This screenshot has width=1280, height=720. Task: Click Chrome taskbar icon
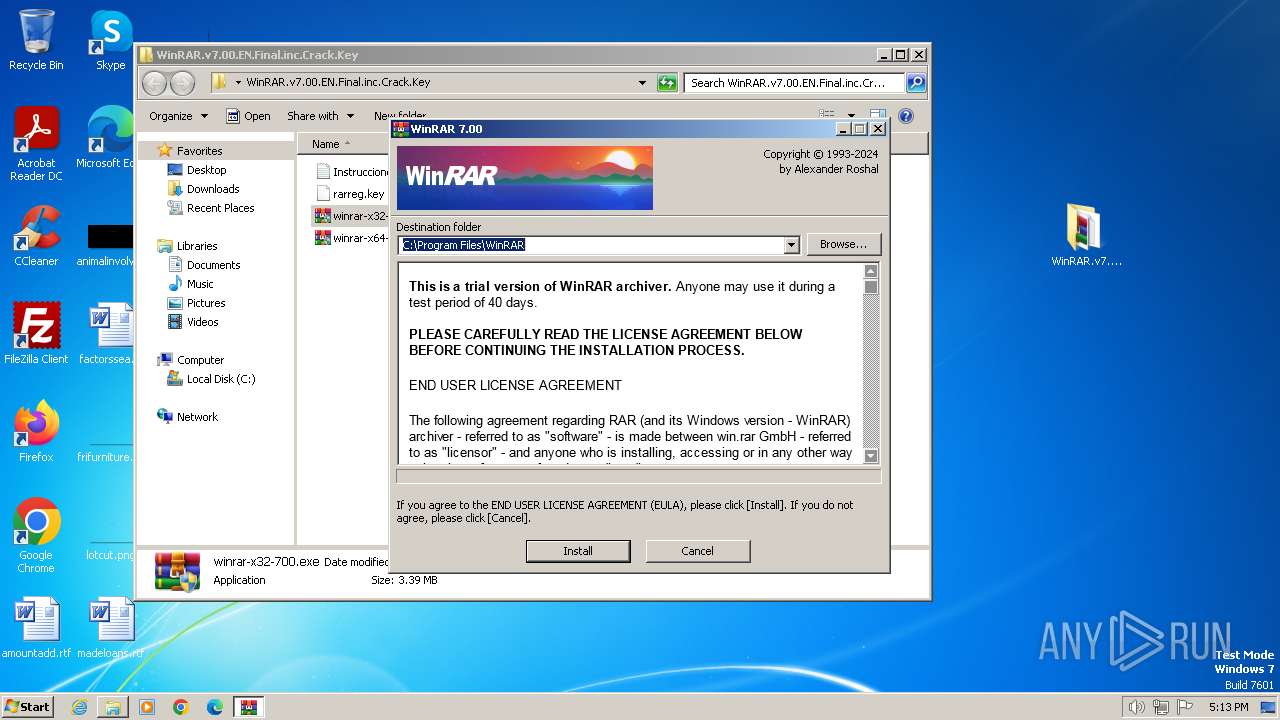click(x=181, y=707)
